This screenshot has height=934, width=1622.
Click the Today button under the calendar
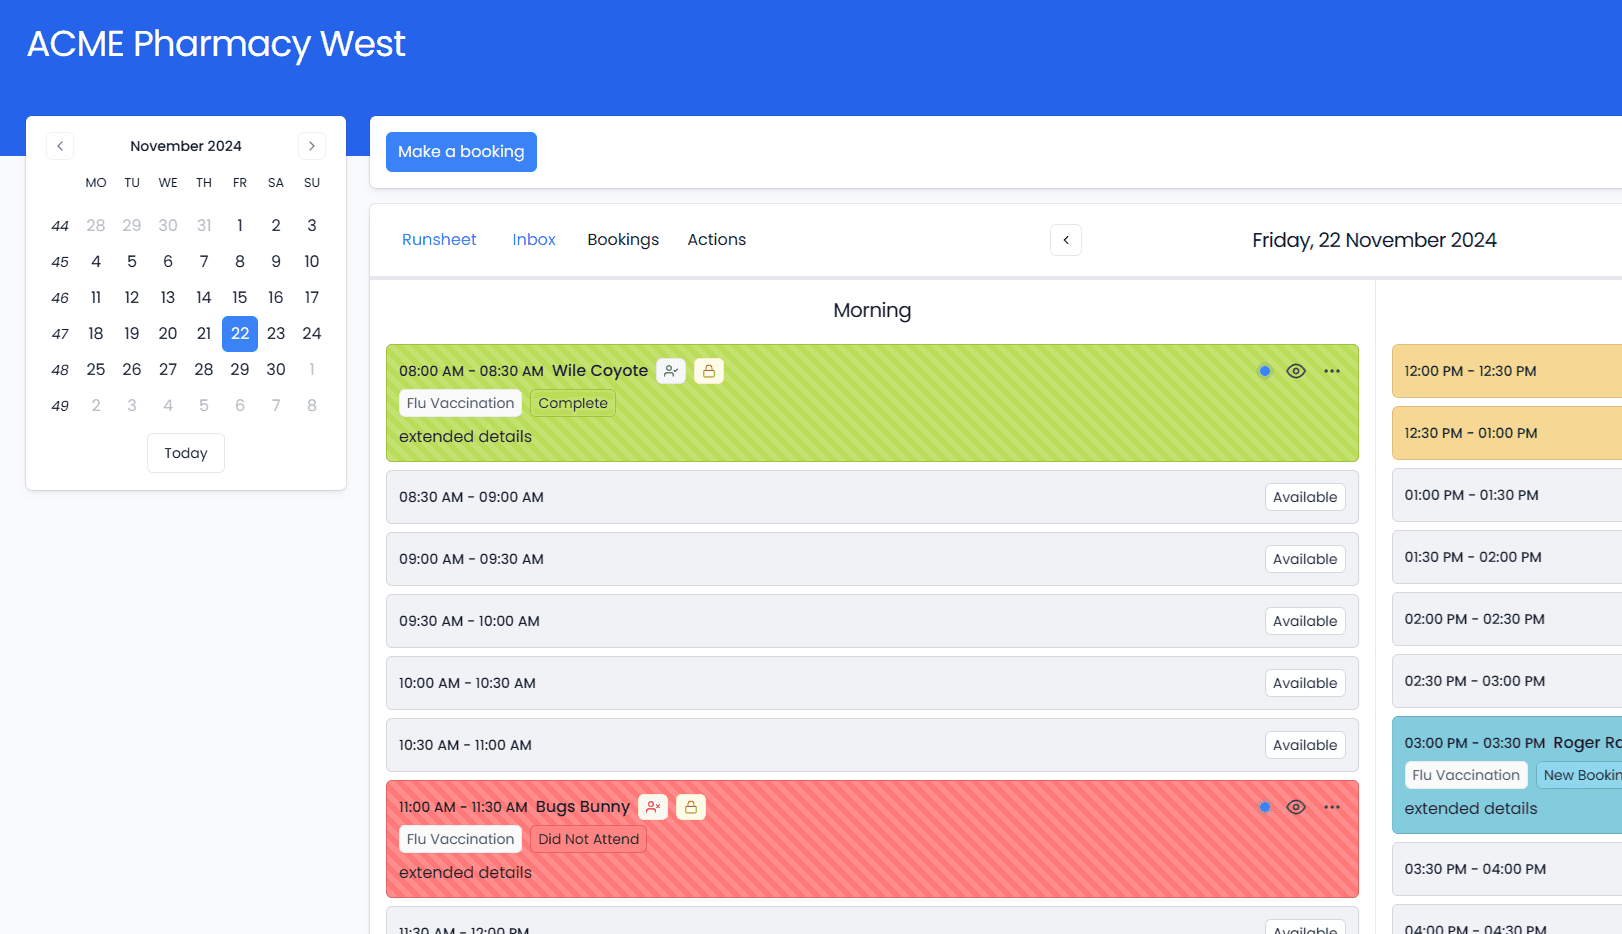[185, 452]
